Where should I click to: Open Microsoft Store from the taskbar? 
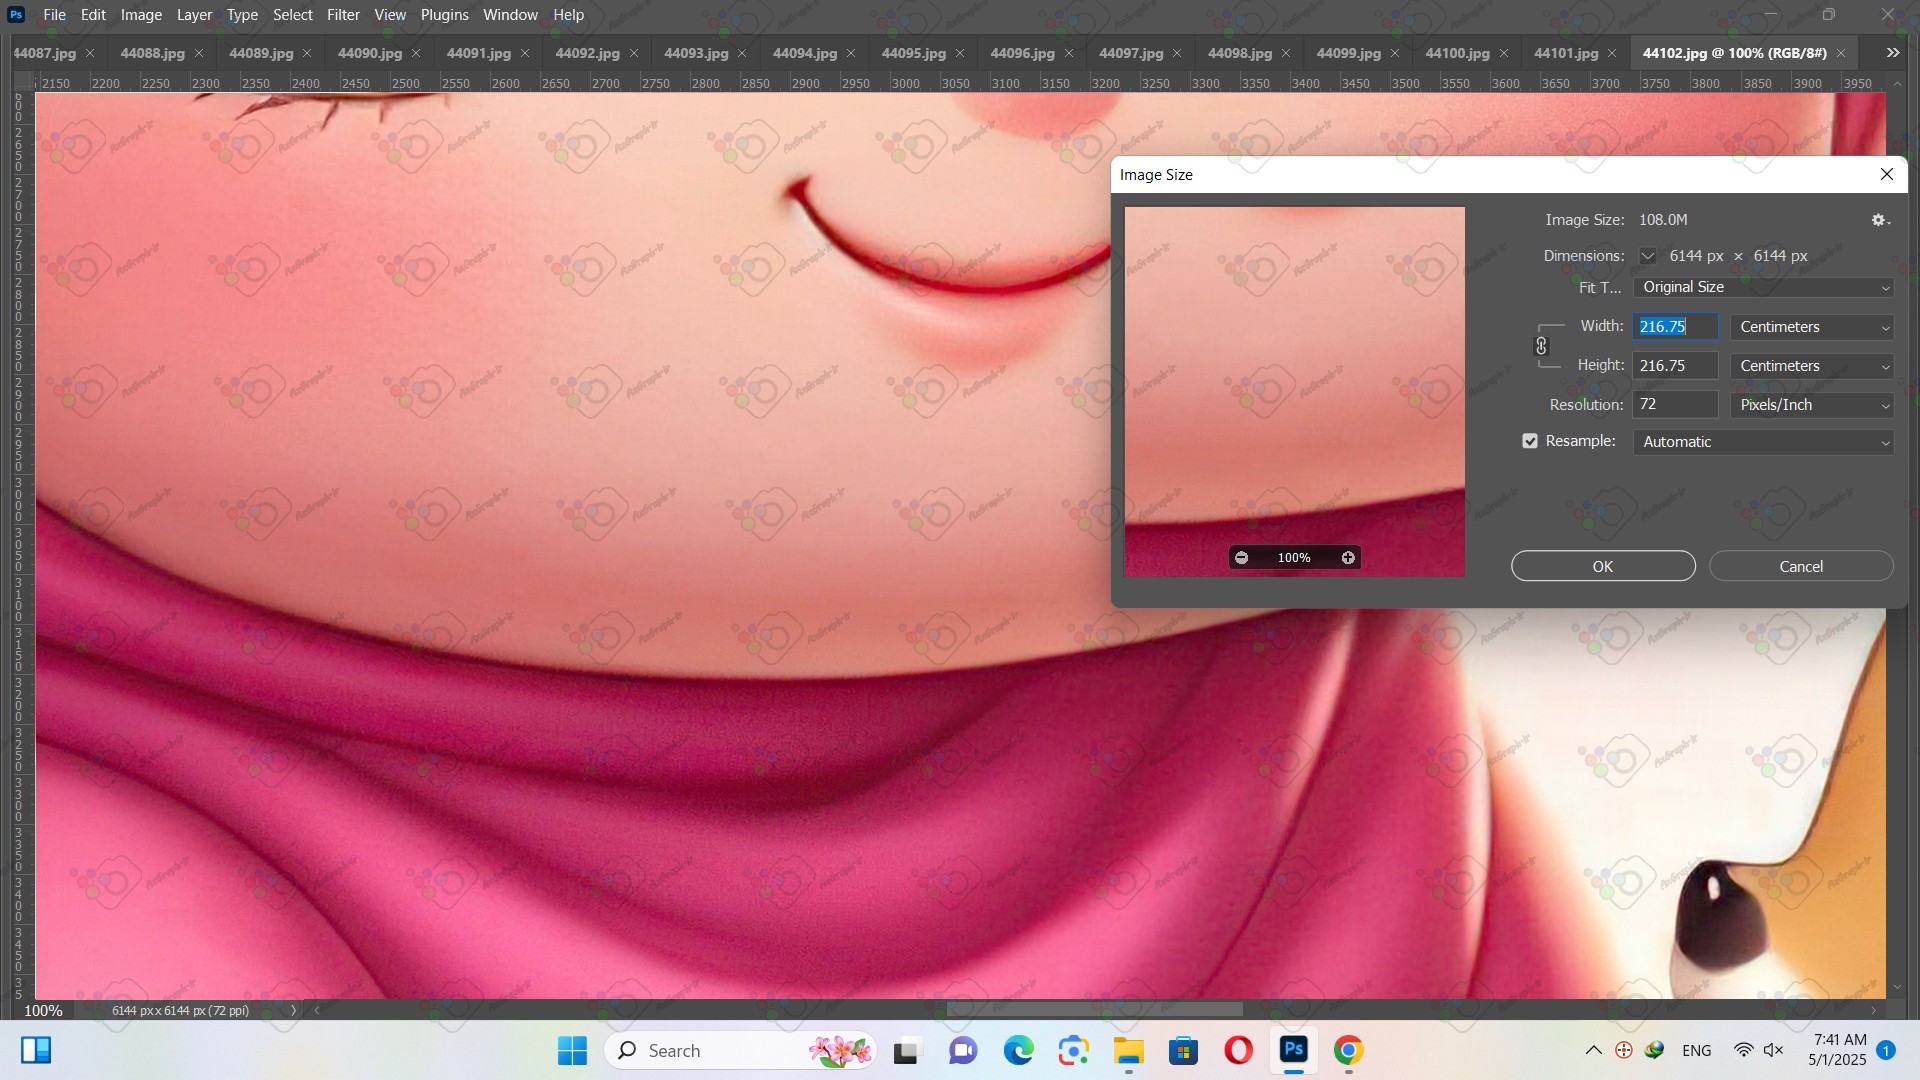[x=1183, y=1050]
